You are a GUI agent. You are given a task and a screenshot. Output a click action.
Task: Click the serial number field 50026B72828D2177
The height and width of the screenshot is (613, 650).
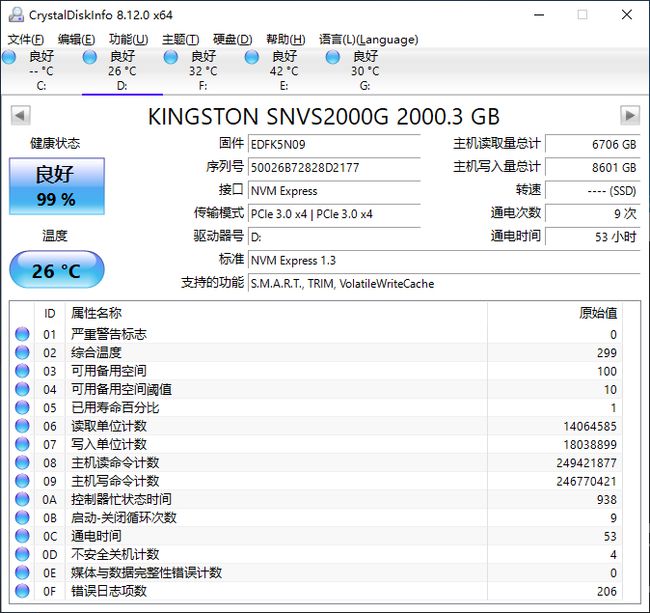pyautogui.click(x=334, y=167)
